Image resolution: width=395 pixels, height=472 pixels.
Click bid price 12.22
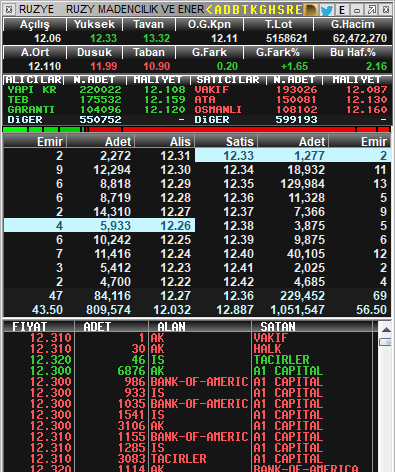coord(176,282)
